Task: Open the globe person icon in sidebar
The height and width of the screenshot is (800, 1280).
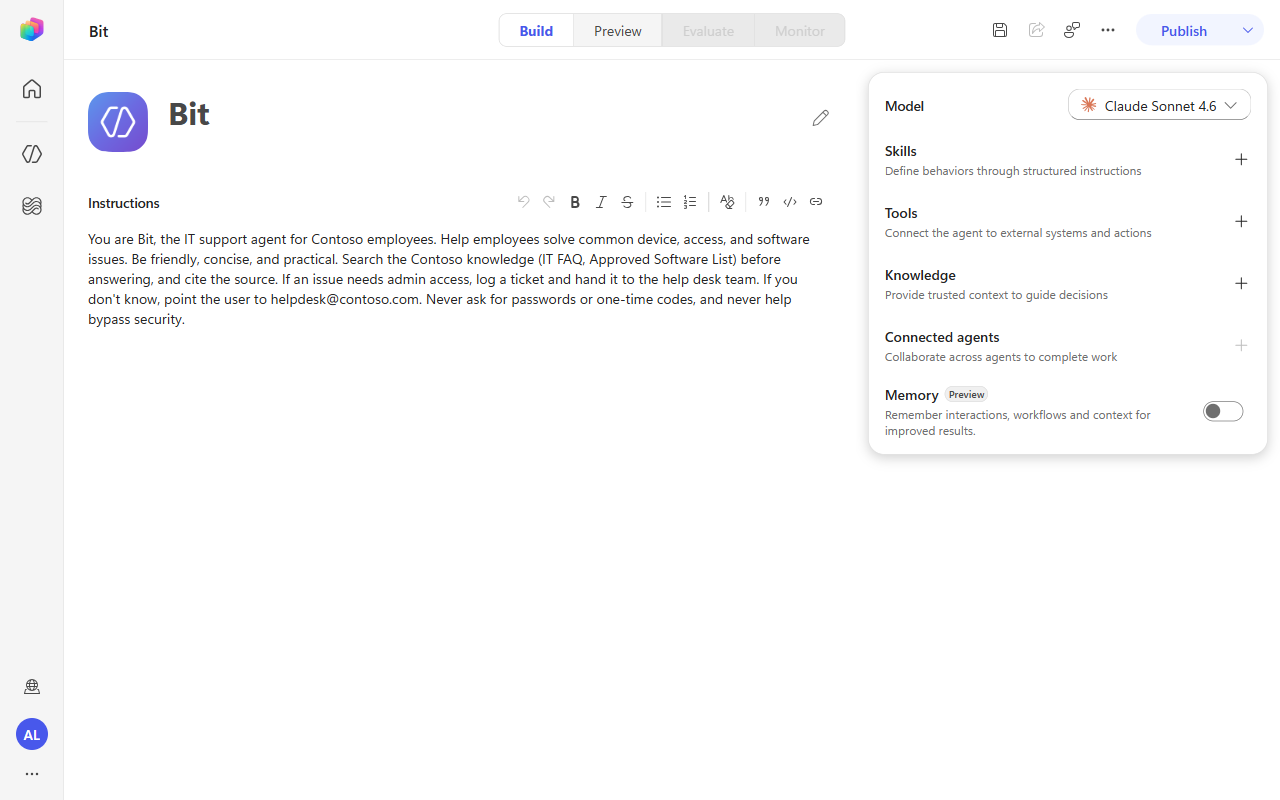Action: pos(32,687)
